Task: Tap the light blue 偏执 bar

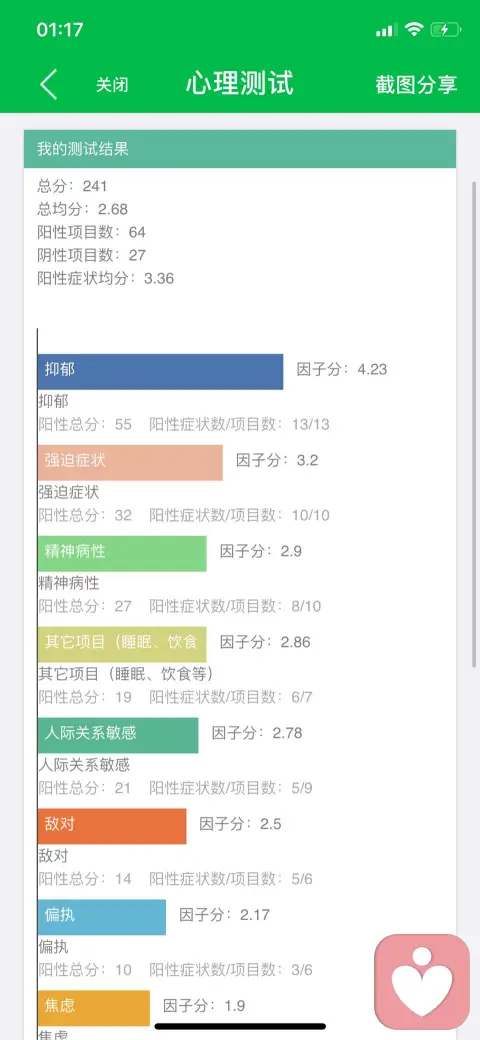Action: tap(101, 917)
